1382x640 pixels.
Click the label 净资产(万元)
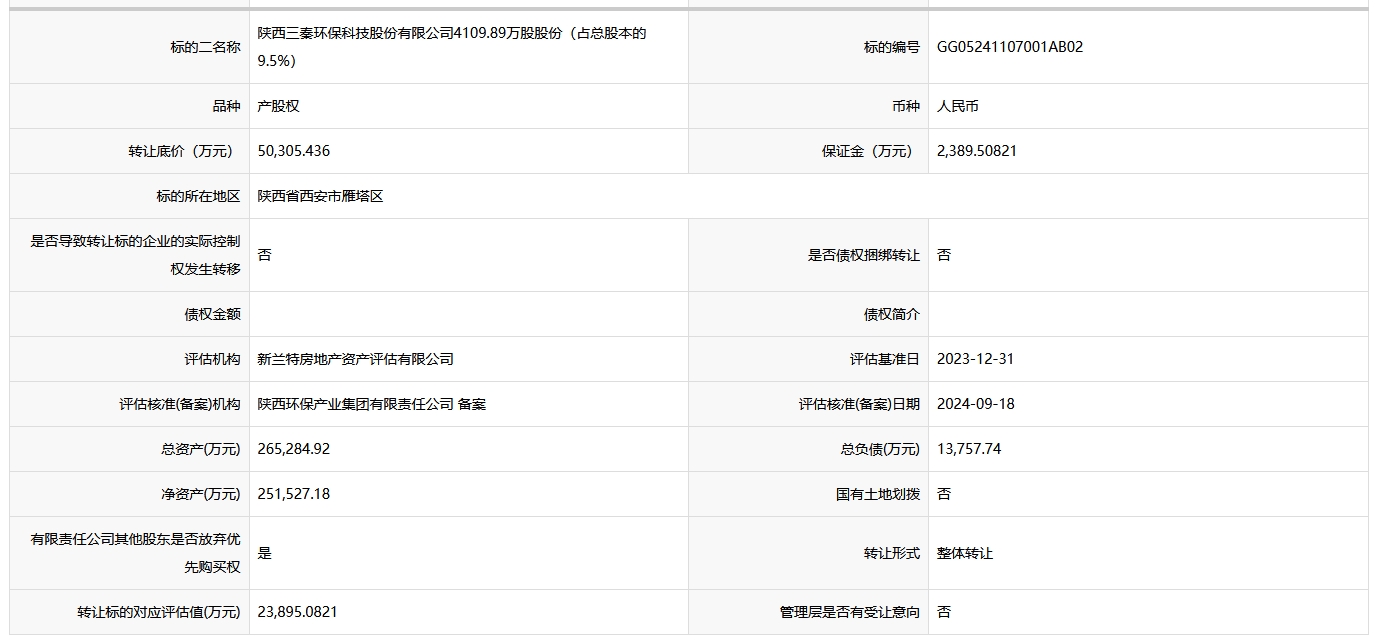point(201,494)
